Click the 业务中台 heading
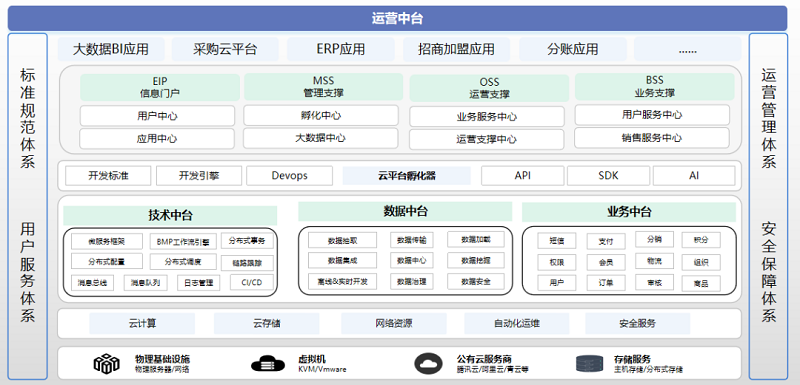Image resolution: width=800 pixels, height=385 pixels. (x=629, y=212)
